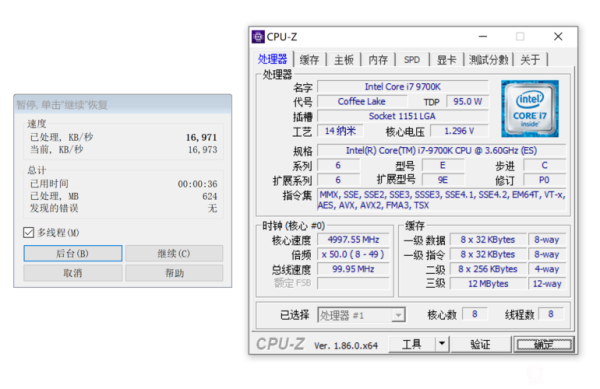Click the specification i7-9700K CPU @ 3.60GHz (ES)

click(442, 150)
